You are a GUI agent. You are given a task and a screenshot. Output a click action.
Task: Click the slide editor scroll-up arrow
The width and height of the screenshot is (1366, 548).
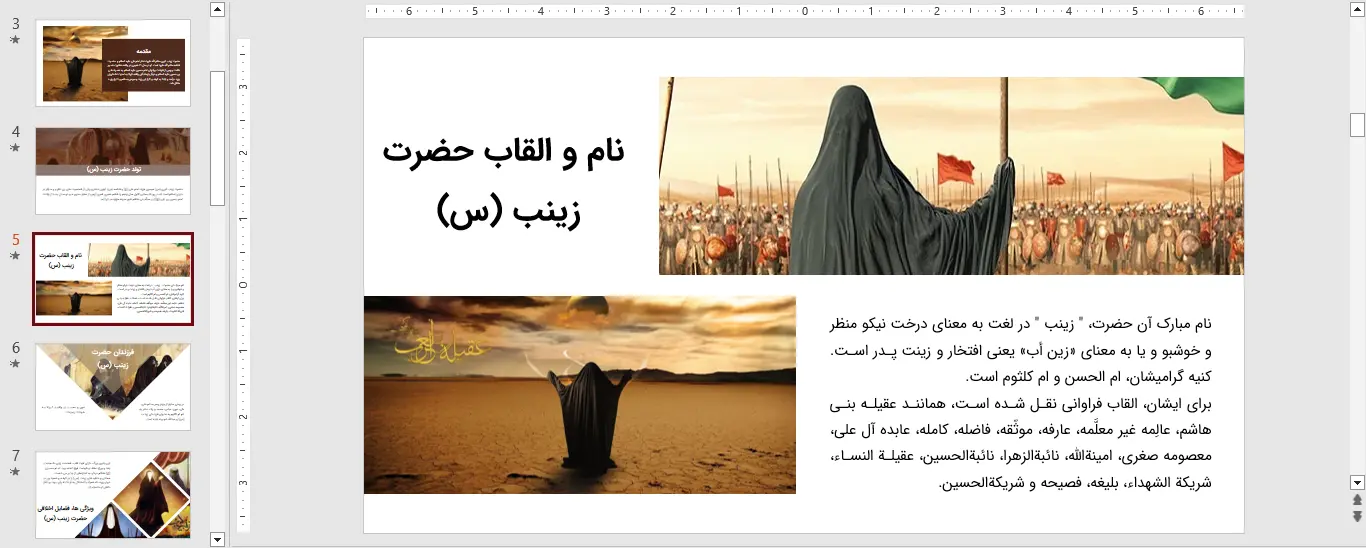[1357, 9]
